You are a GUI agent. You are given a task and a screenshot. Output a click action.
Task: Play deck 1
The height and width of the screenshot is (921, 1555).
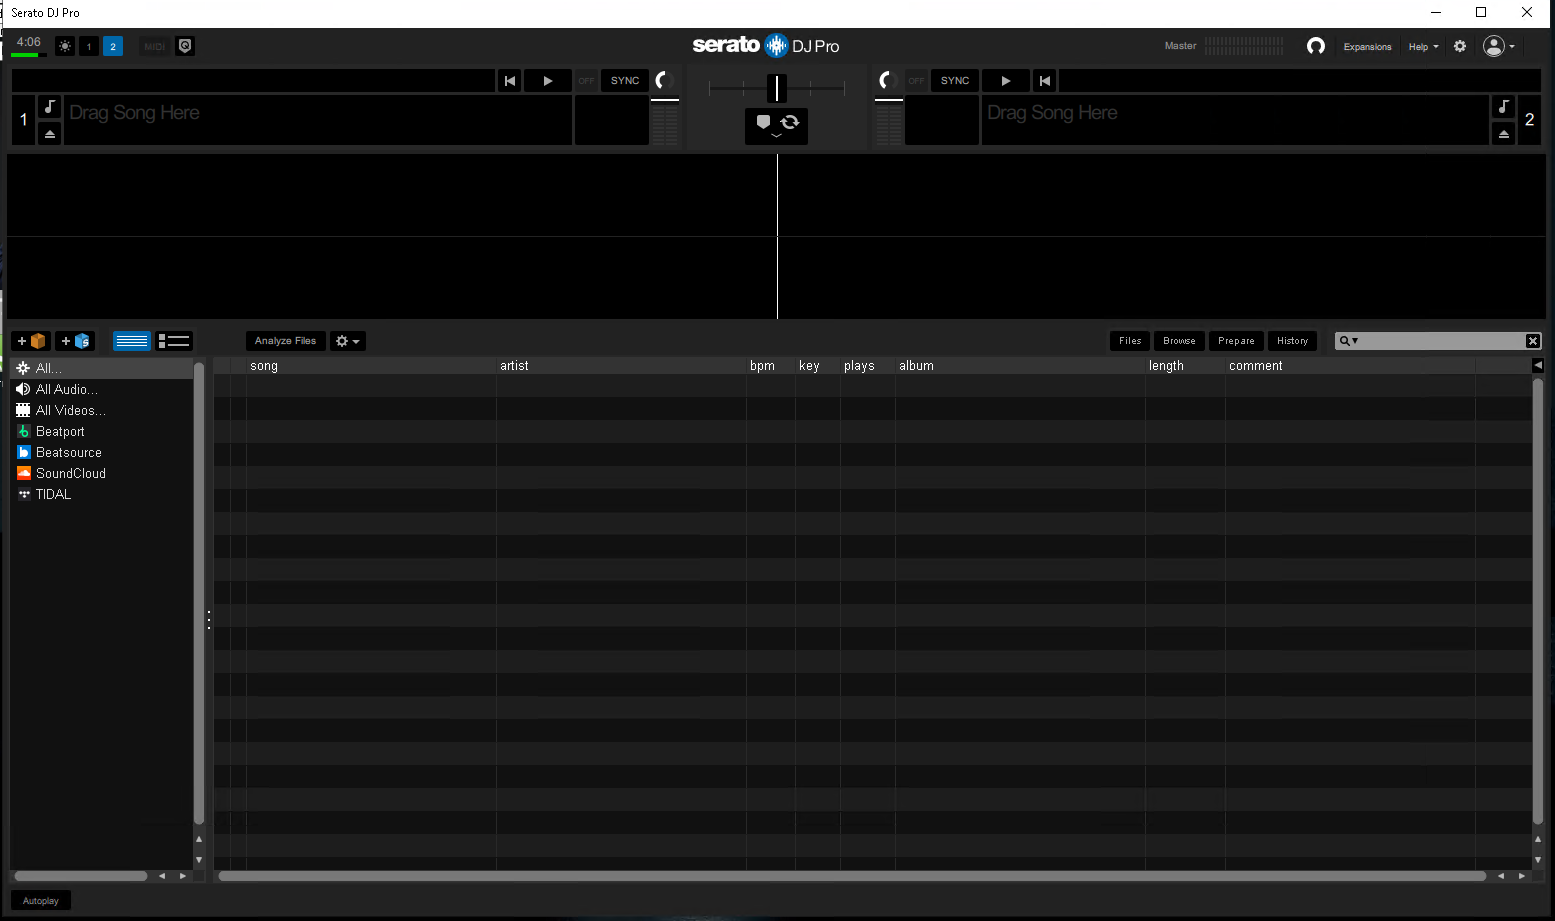tap(548, 81)
